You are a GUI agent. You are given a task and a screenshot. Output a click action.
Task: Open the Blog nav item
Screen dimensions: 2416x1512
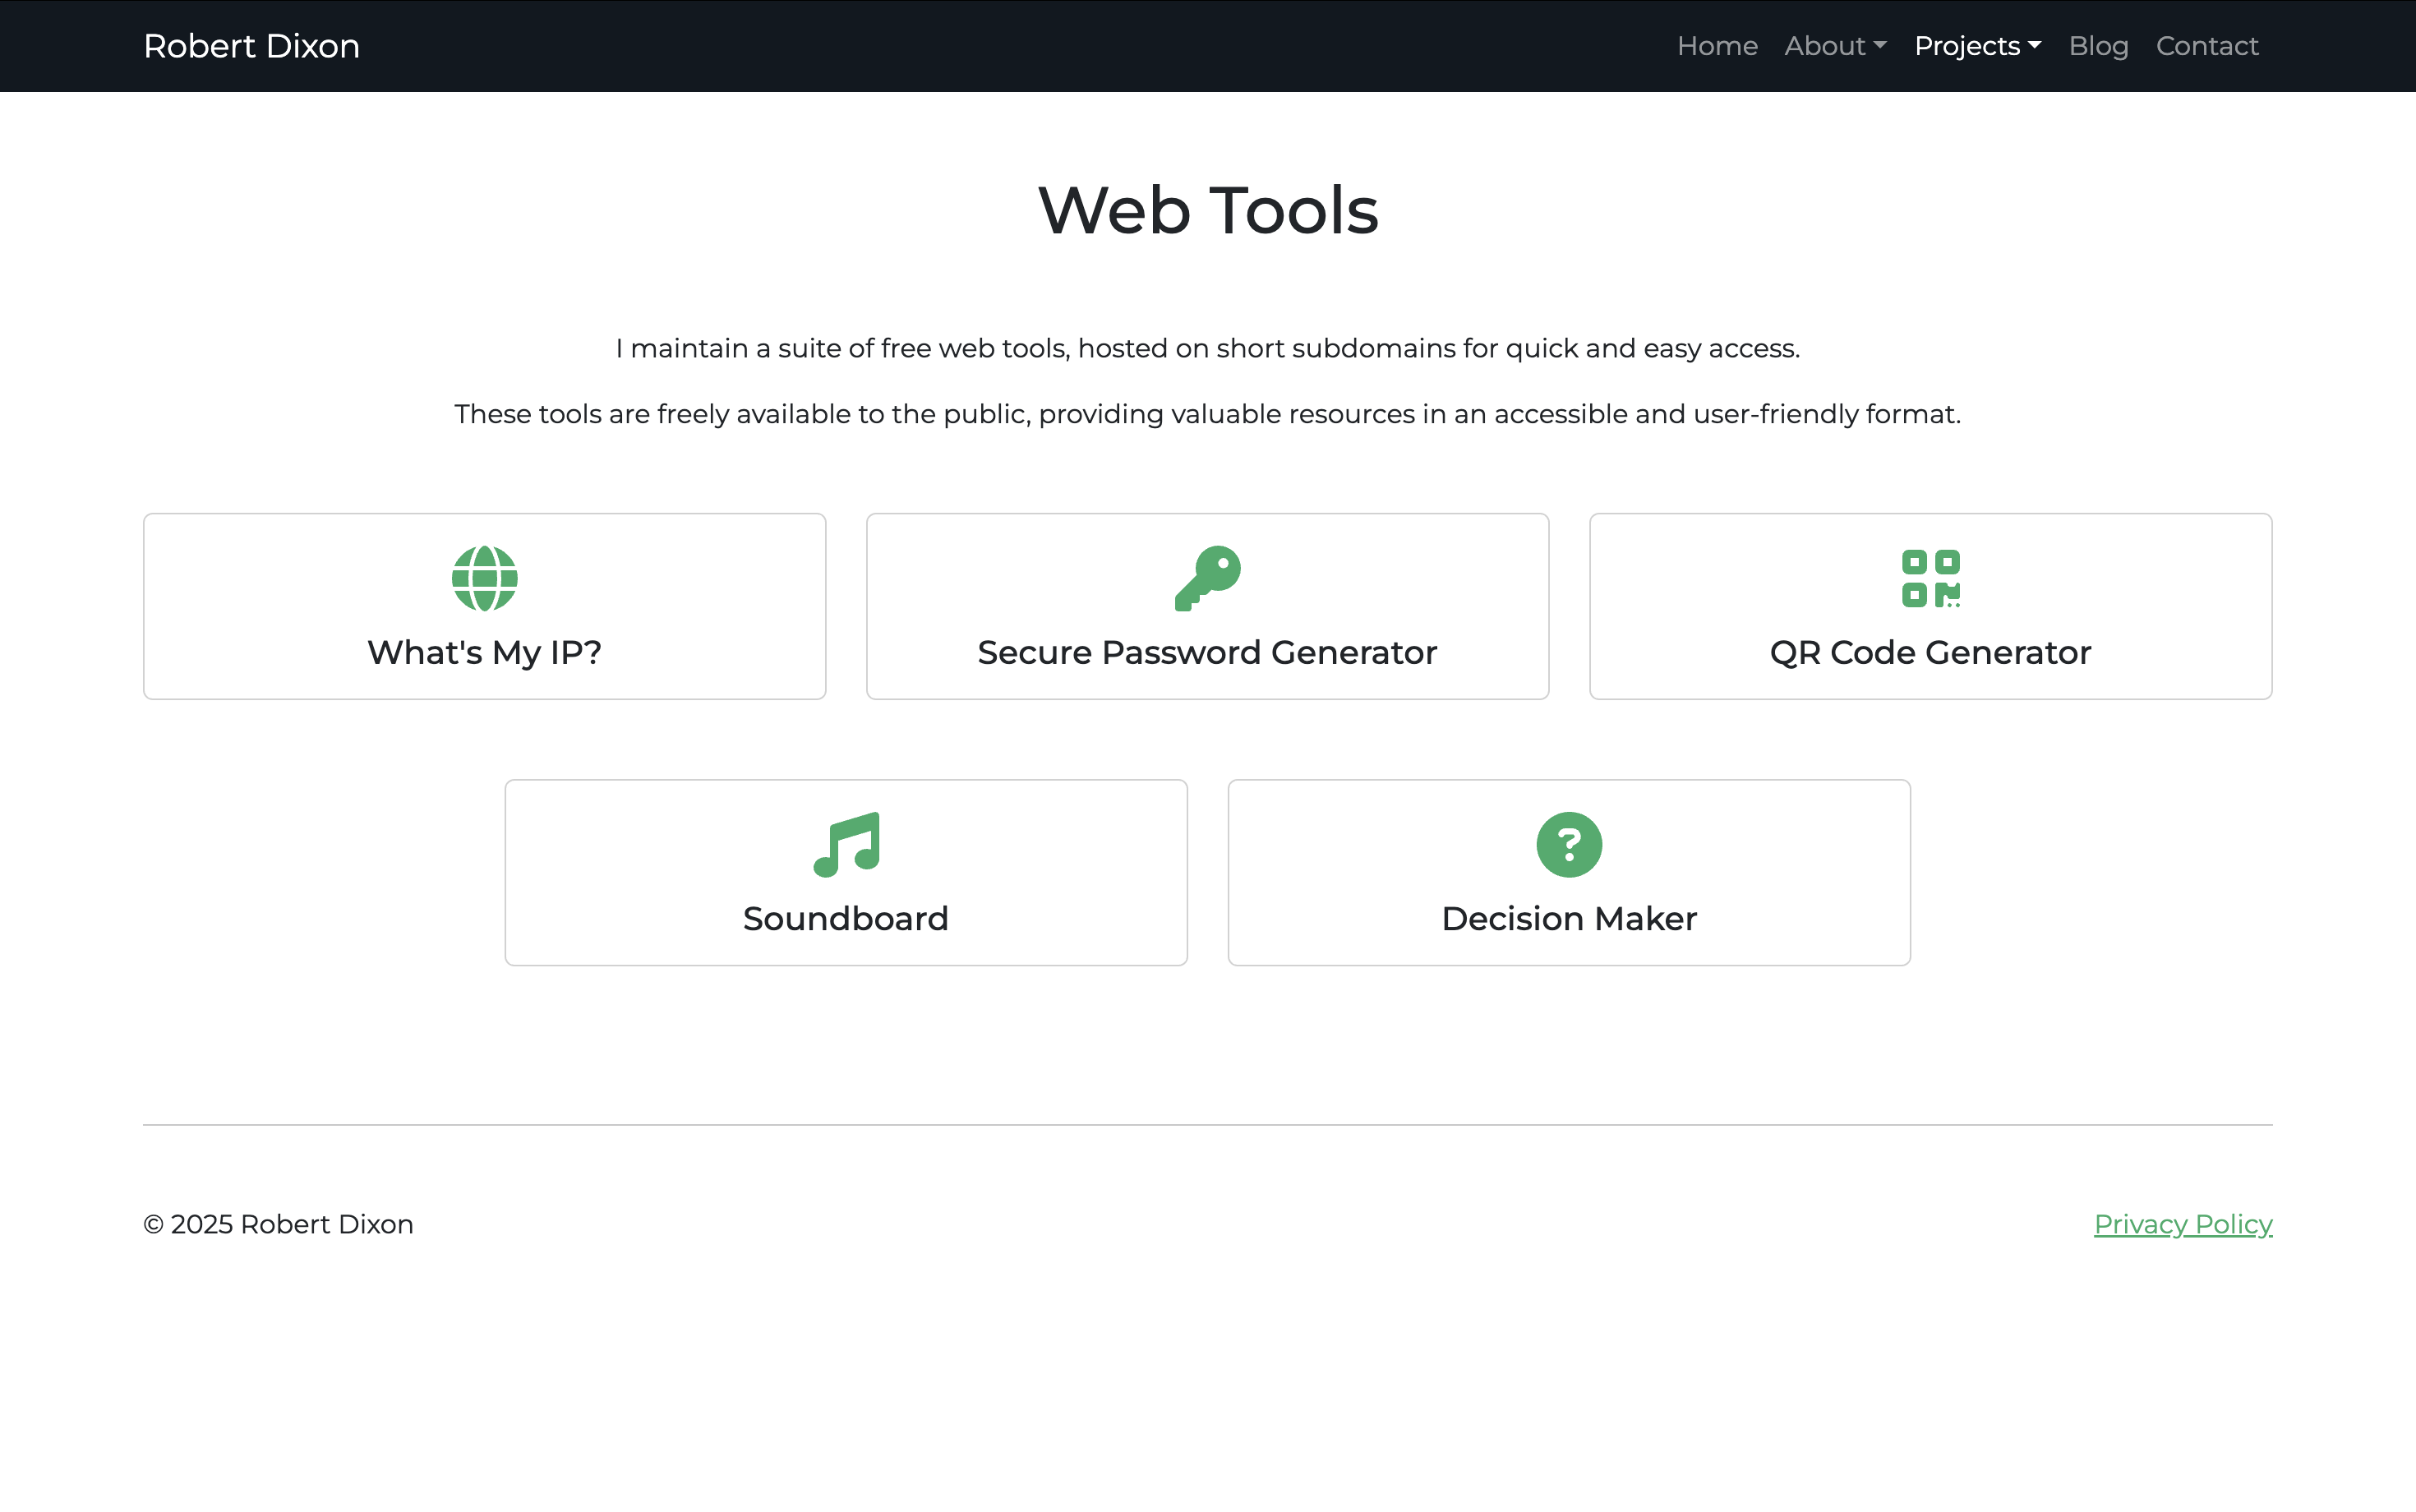pos(2098,46)
